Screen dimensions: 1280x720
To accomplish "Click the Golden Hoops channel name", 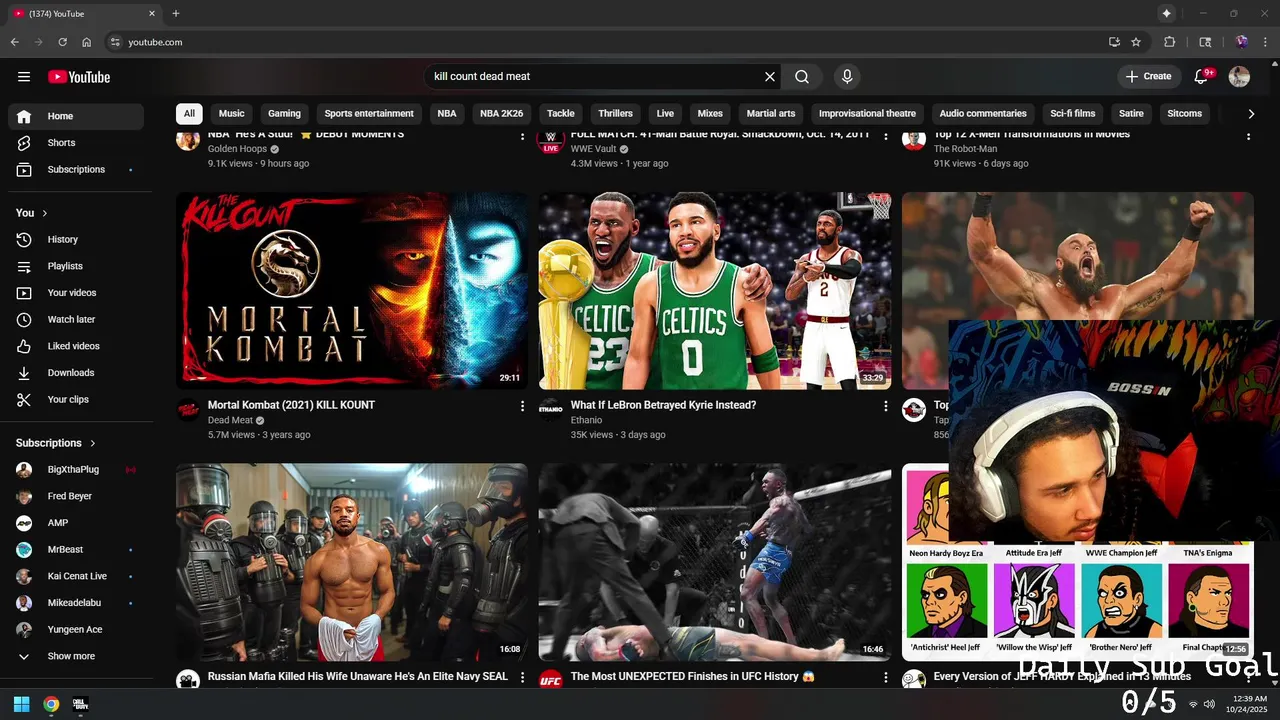I will [x=237, y=149].
